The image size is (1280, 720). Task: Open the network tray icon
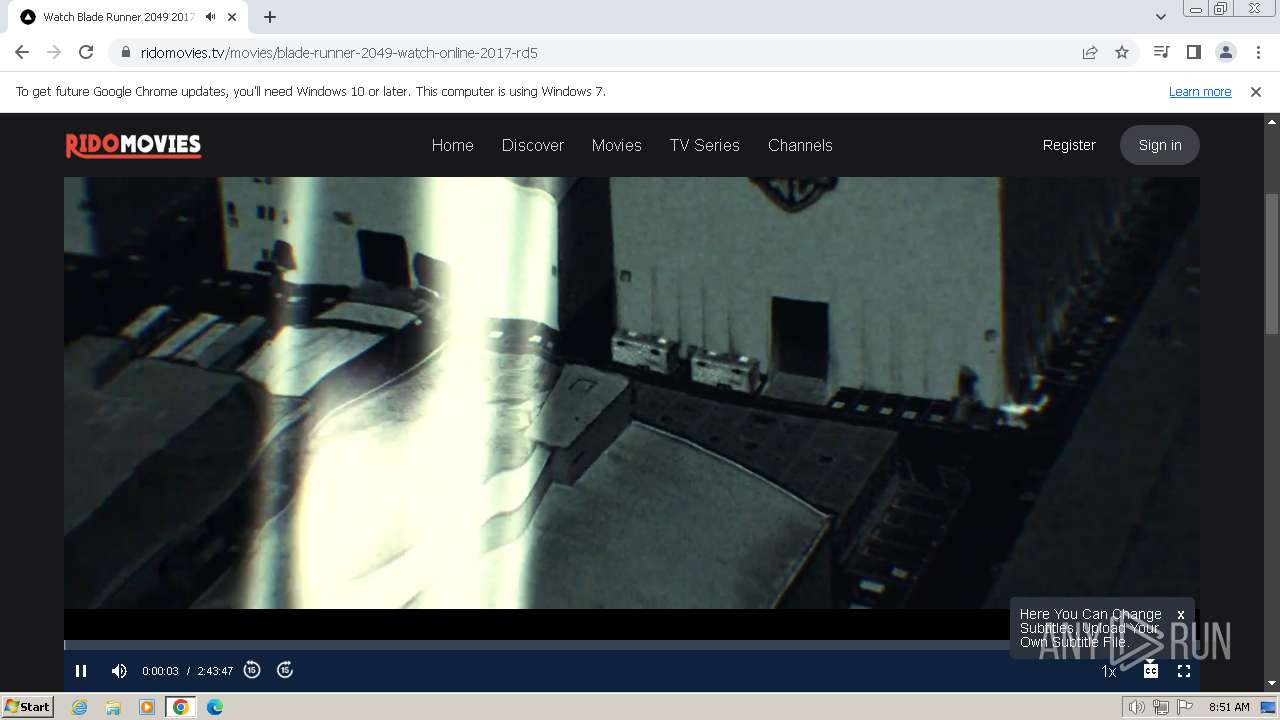1161,707
